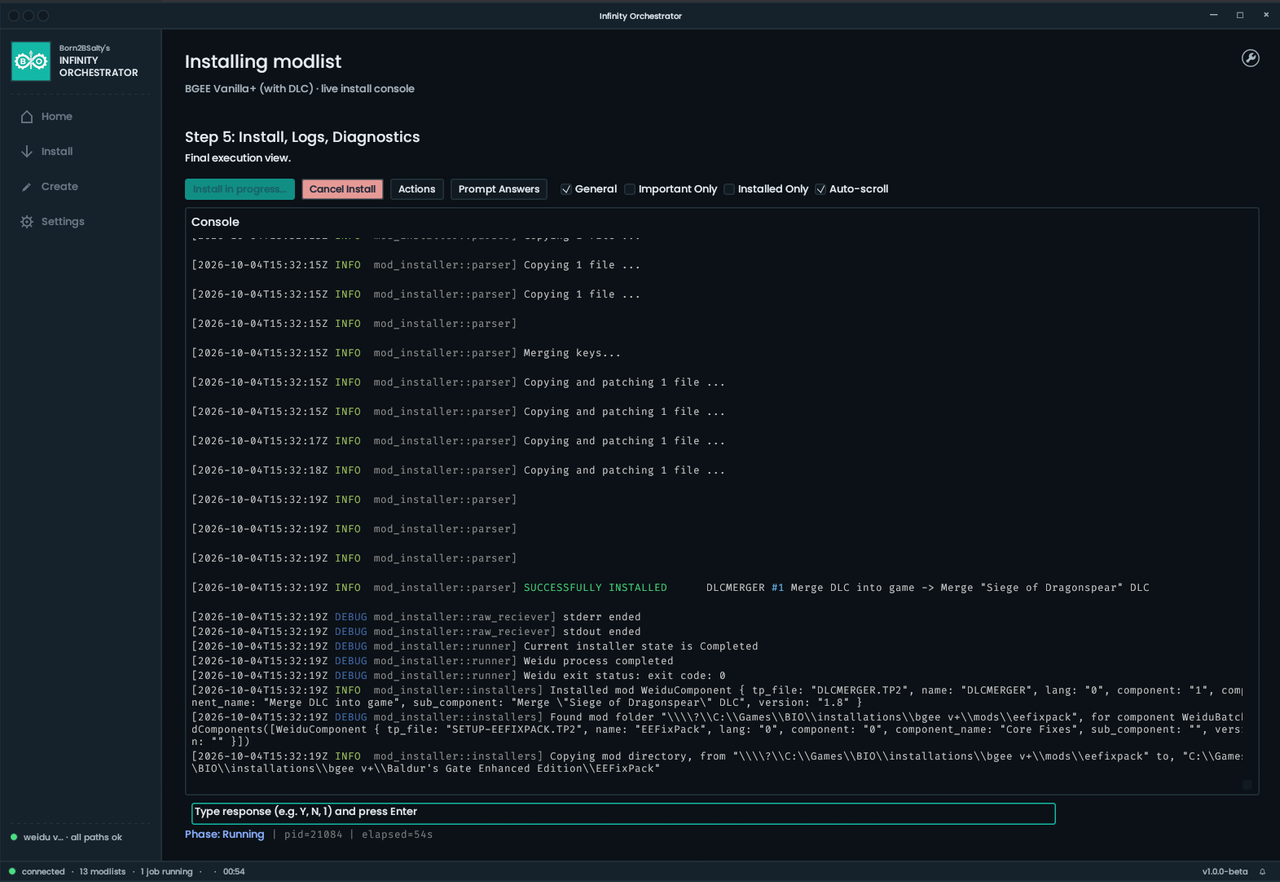
Task: Click the Infinity Orchestrator gear logo
Action: 31,61
